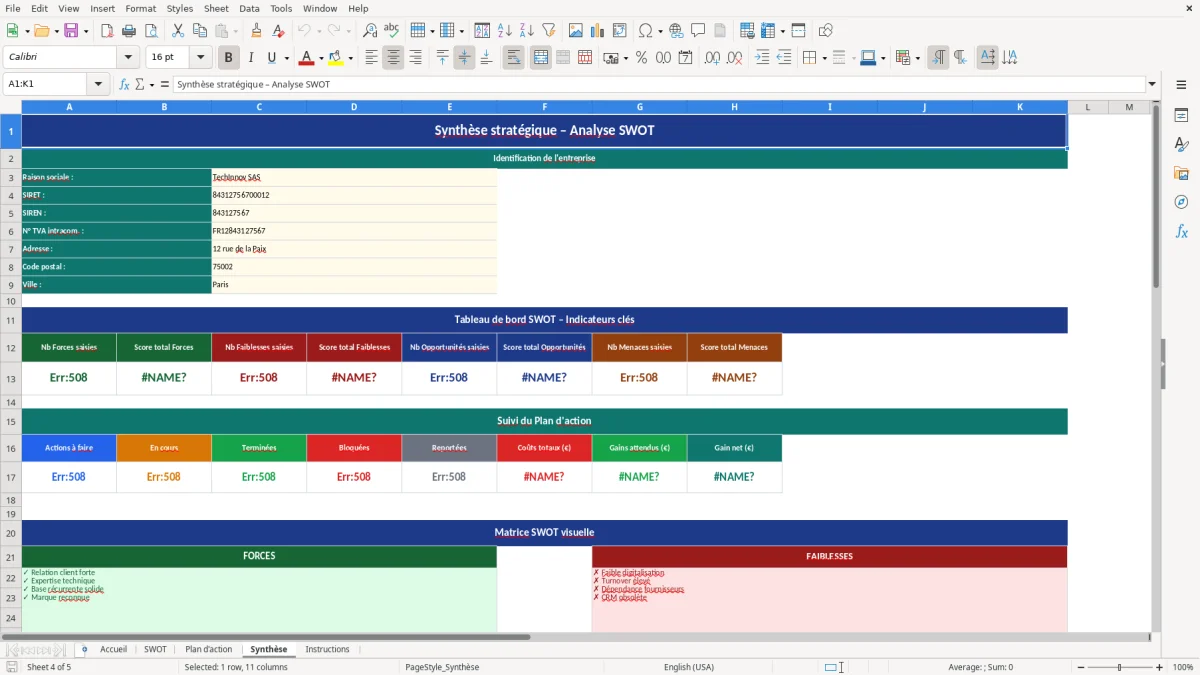
Task: Toggle Center Vertically alignment
Action: pos(464,58)
